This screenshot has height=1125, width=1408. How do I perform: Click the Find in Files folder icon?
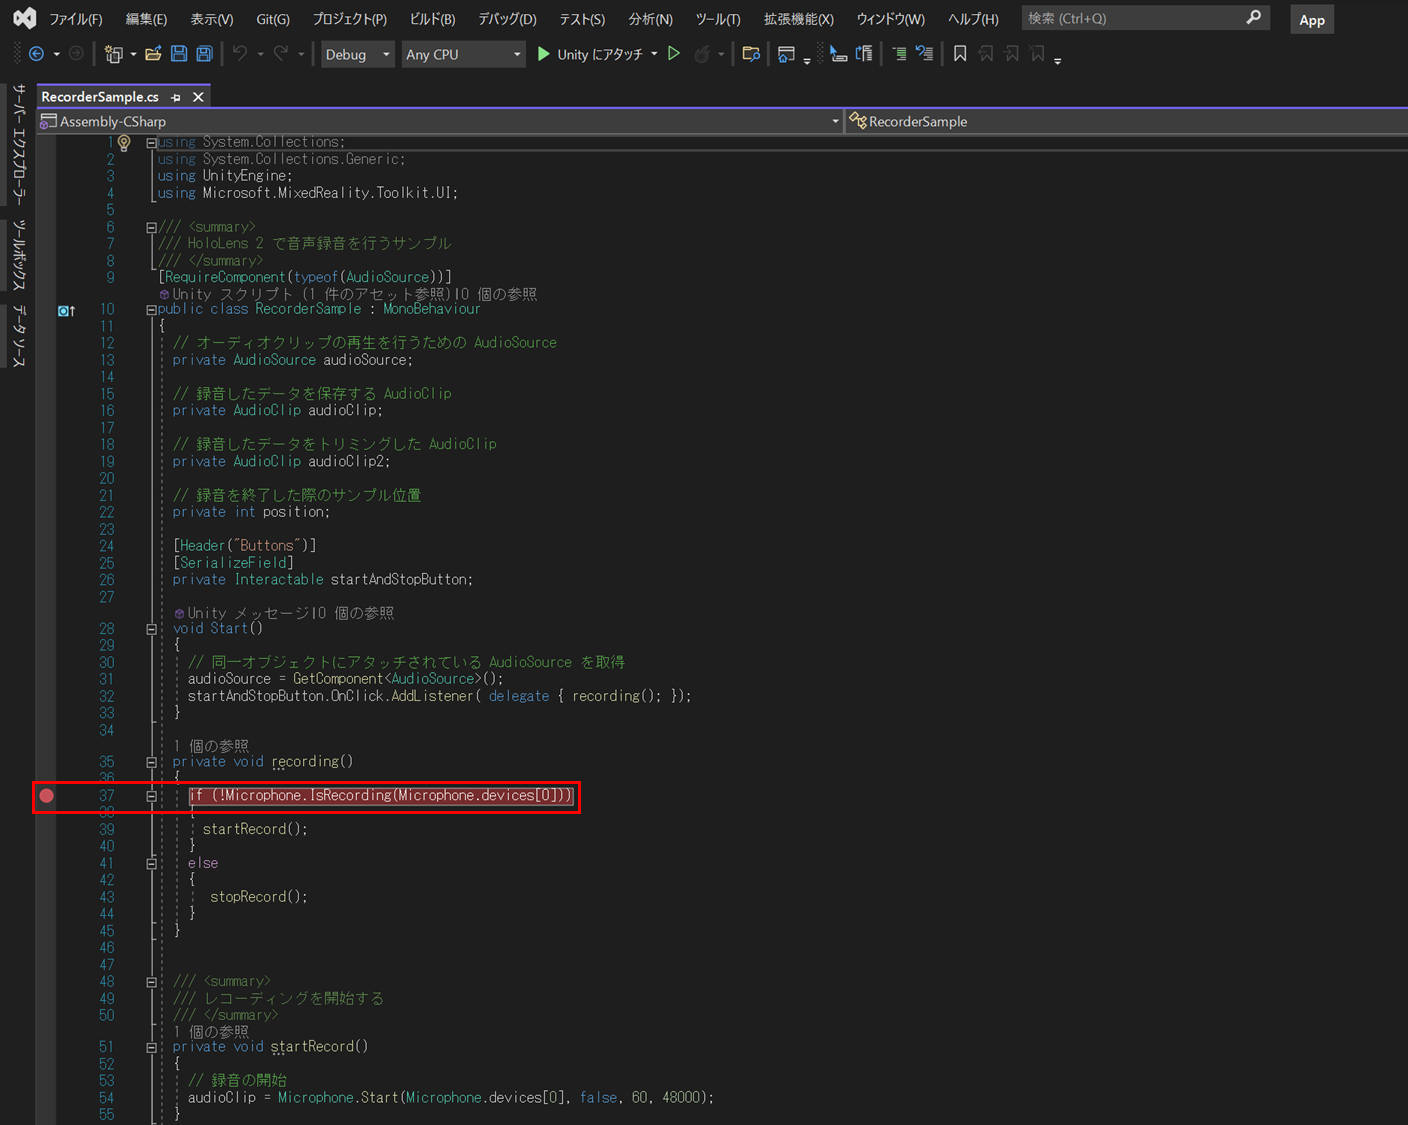click(751, 54)
